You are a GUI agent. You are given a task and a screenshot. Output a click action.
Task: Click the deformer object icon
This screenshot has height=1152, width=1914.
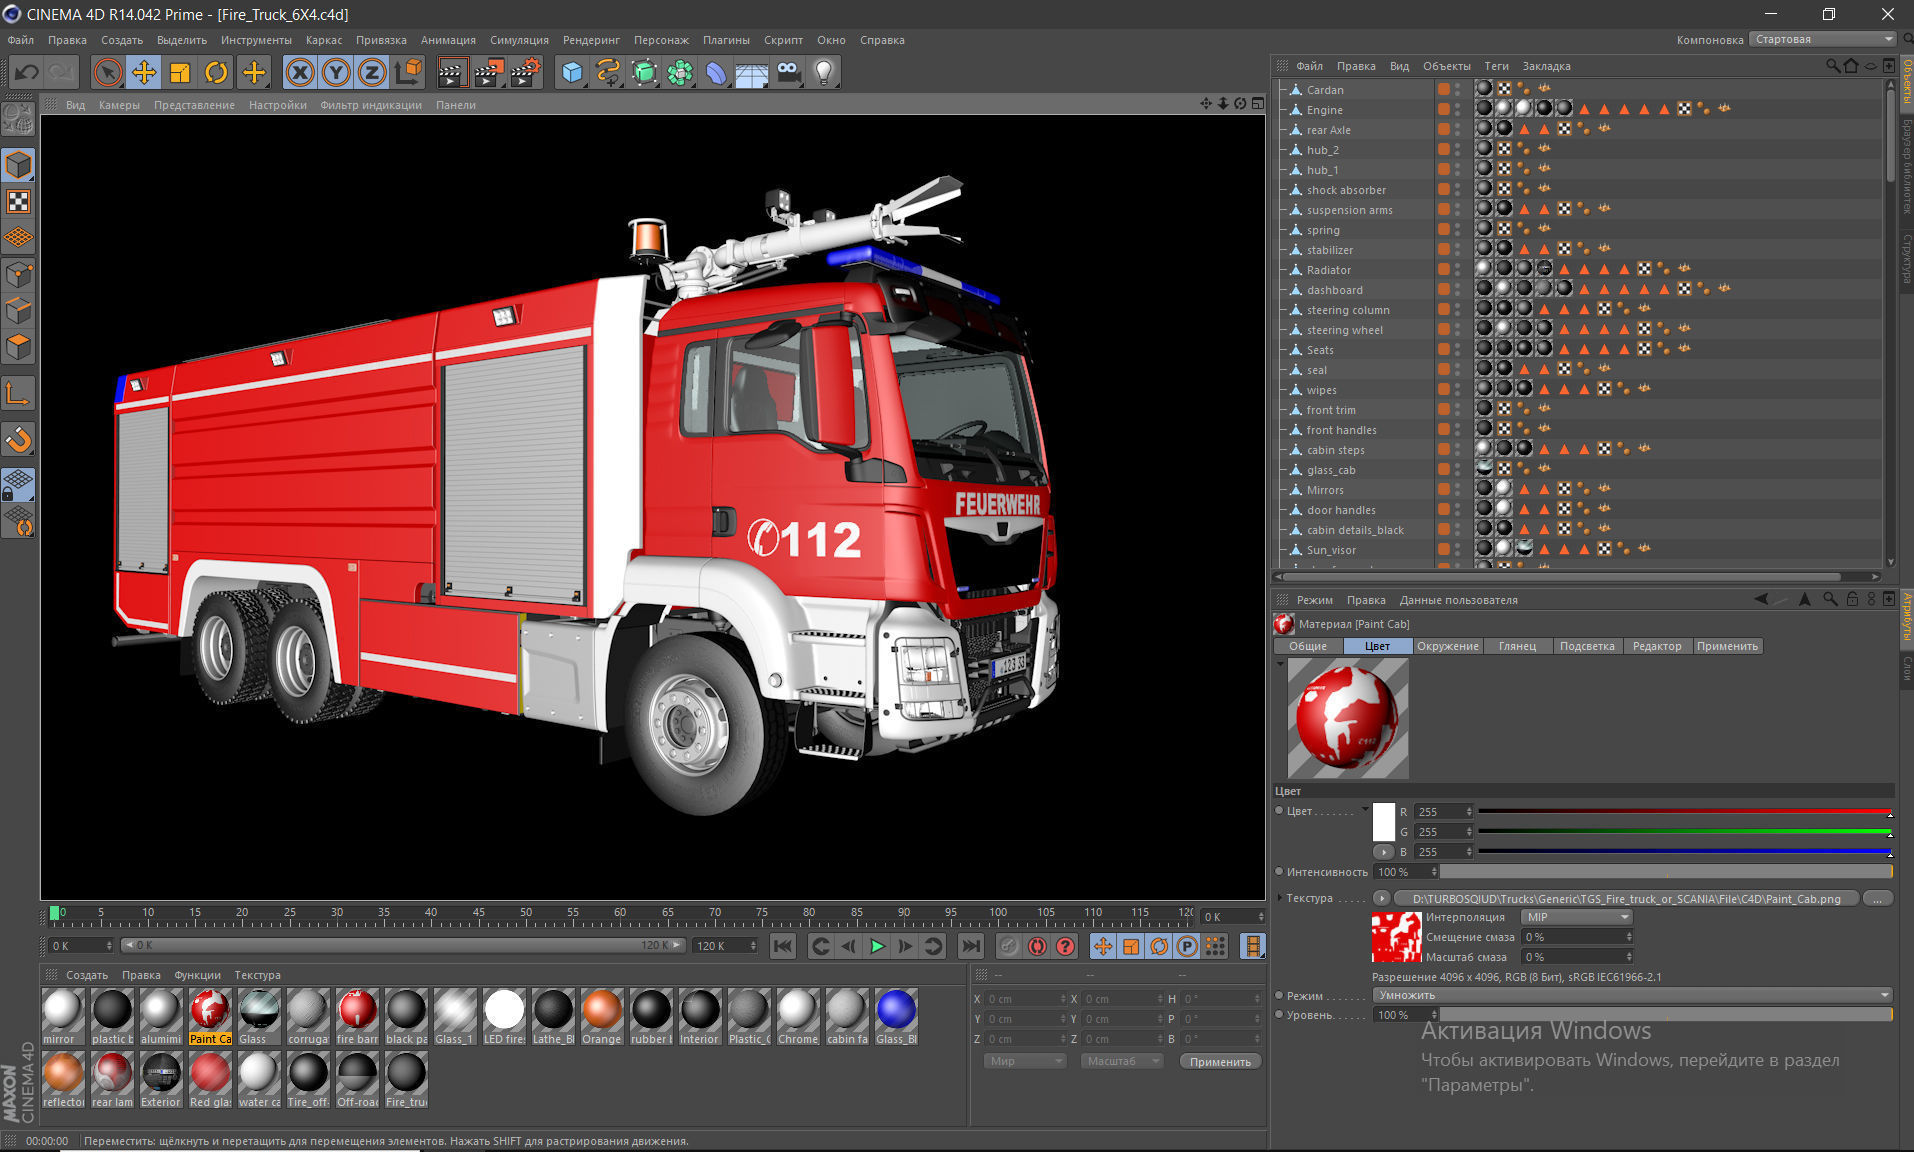pos(716,72)
